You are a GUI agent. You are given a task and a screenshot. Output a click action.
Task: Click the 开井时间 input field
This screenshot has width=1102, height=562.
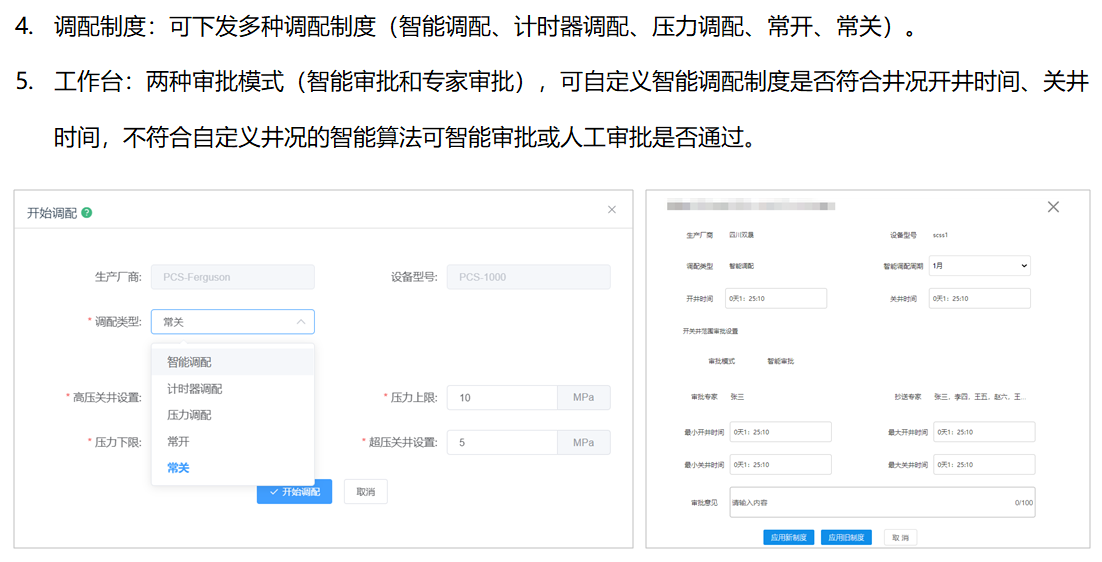click(x=776, y=298)
